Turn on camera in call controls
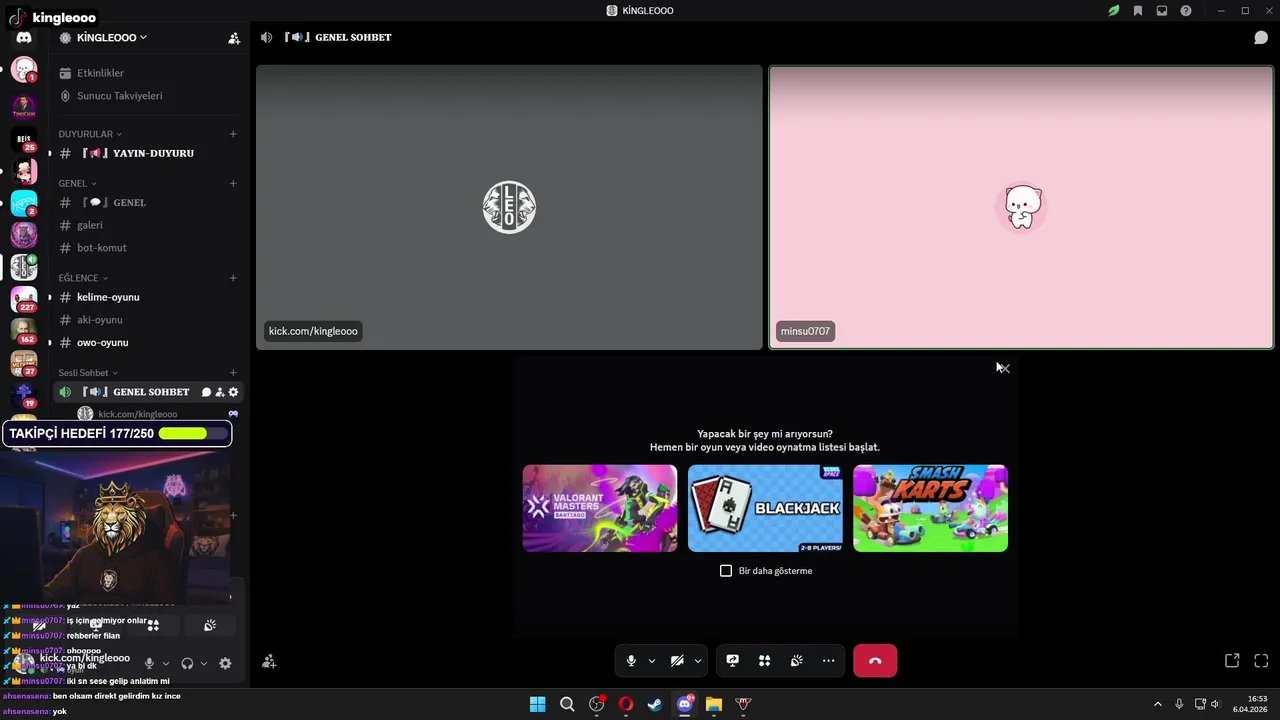The height and width of the screenshot is (720, 1280). (x=677, y=661)
